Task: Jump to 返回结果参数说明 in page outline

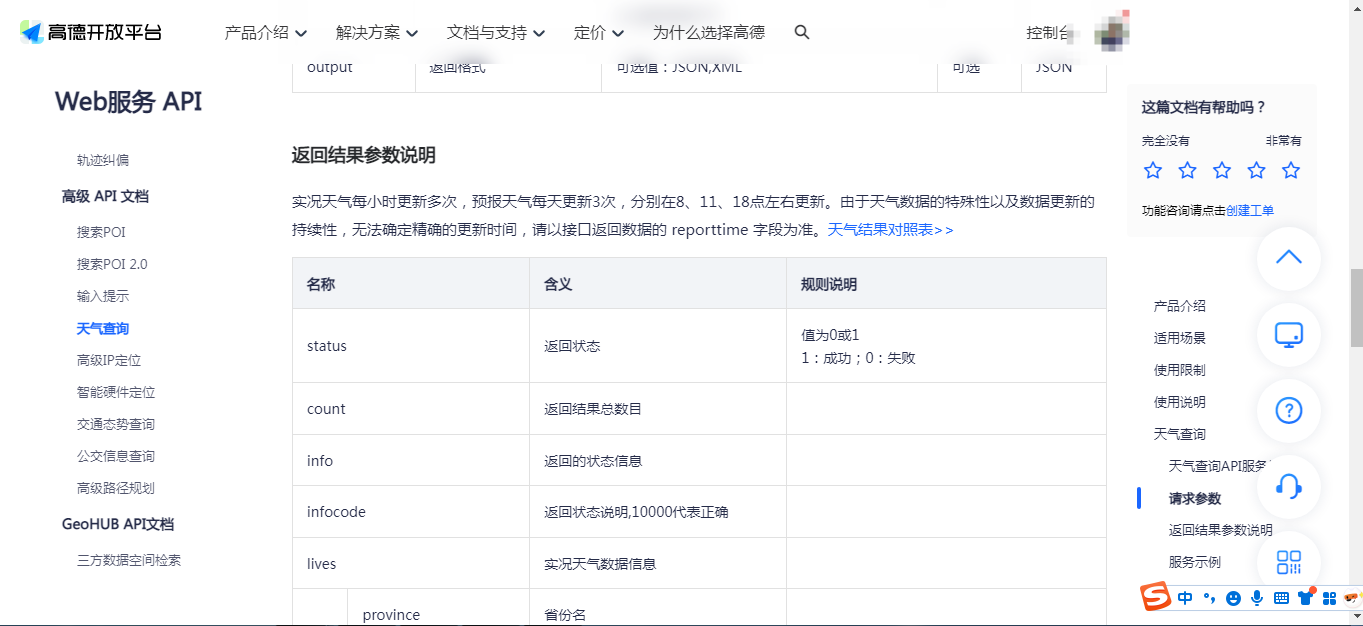Action: click(1221, 530)
